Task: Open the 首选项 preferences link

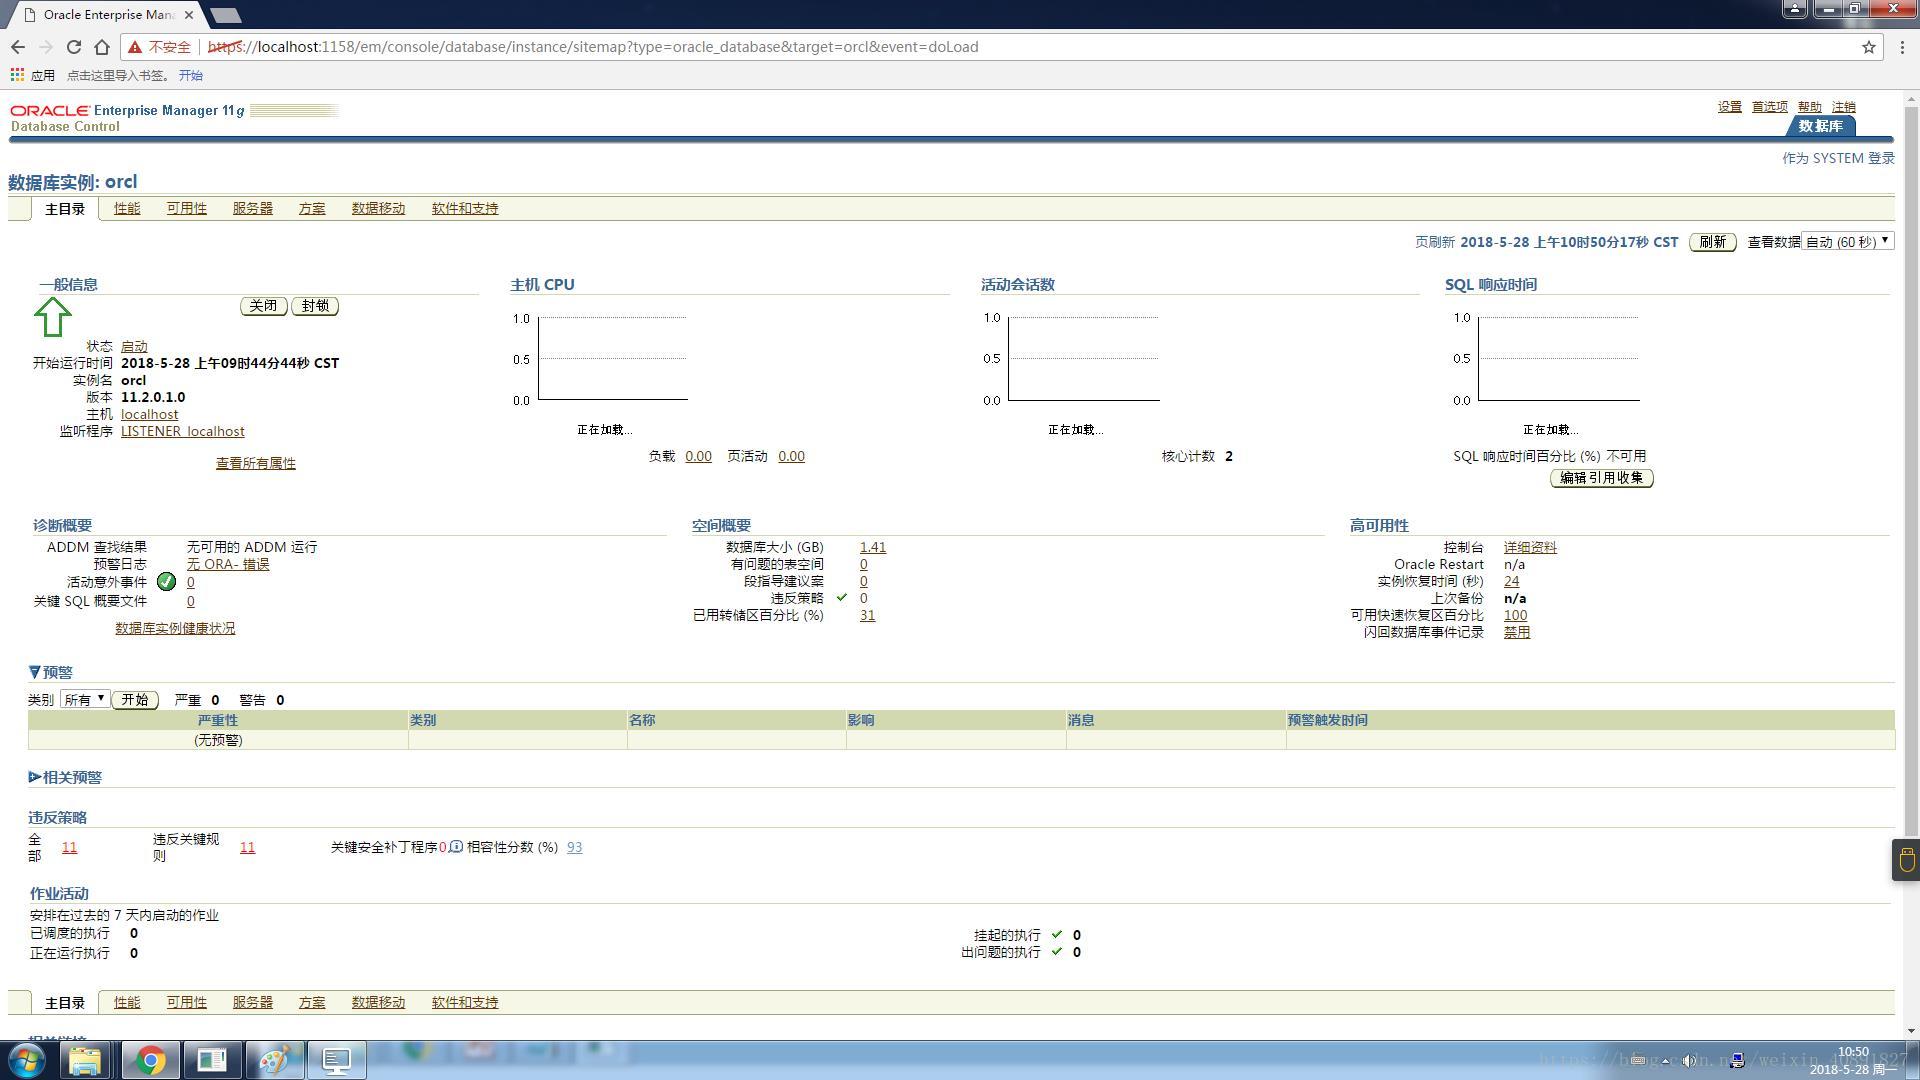Action: (1770, 107)
